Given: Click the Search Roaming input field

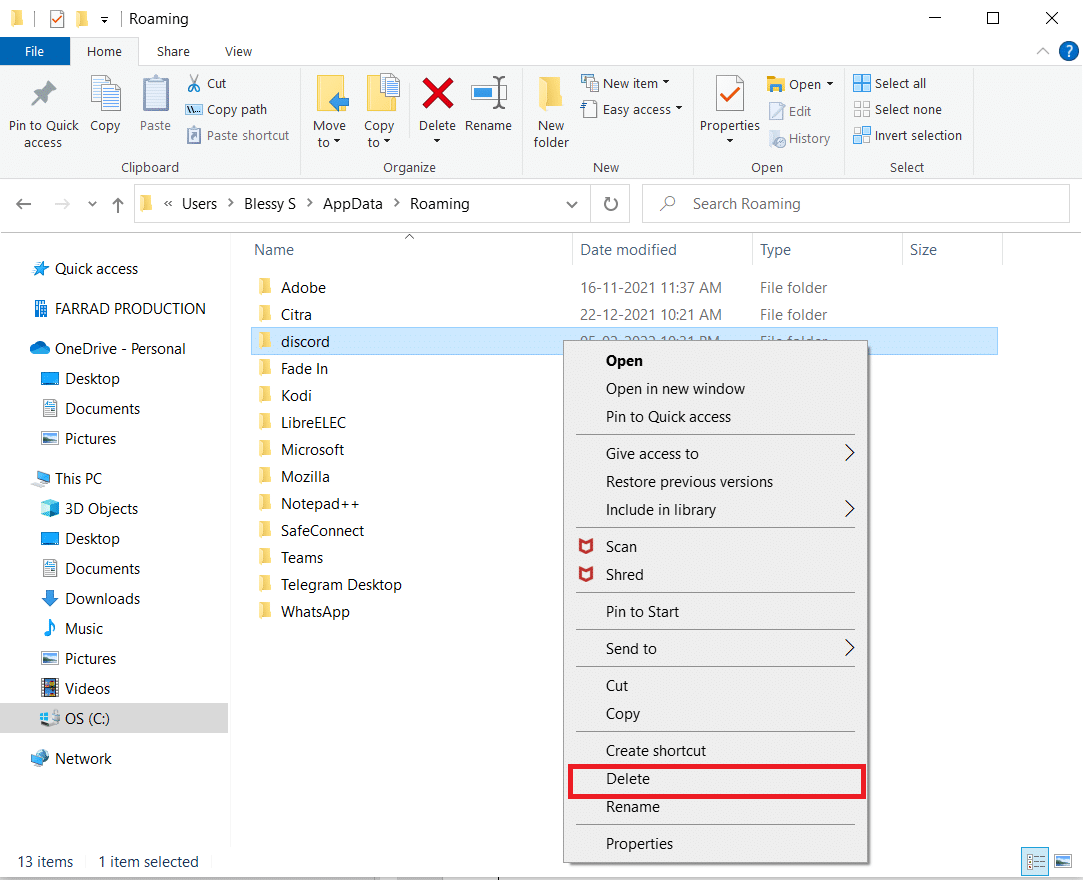Looking at the screenshot, I should 856,204.
